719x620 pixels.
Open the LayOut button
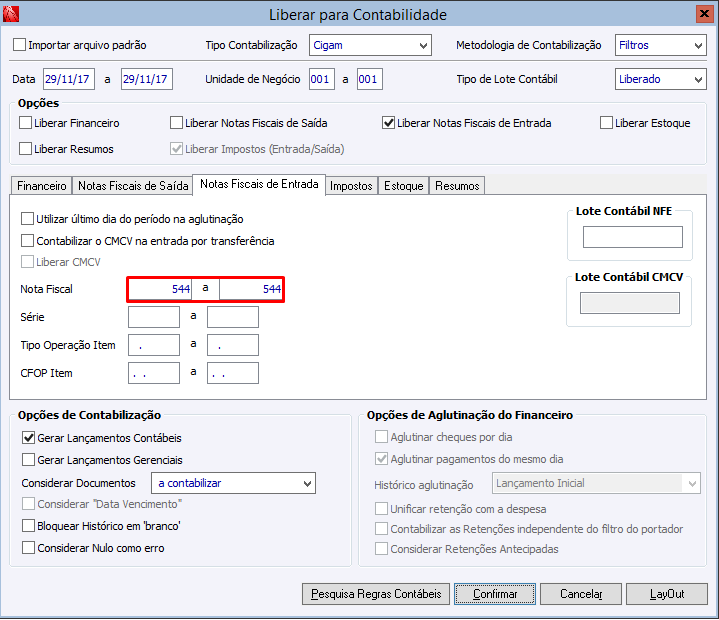(667, 594)
